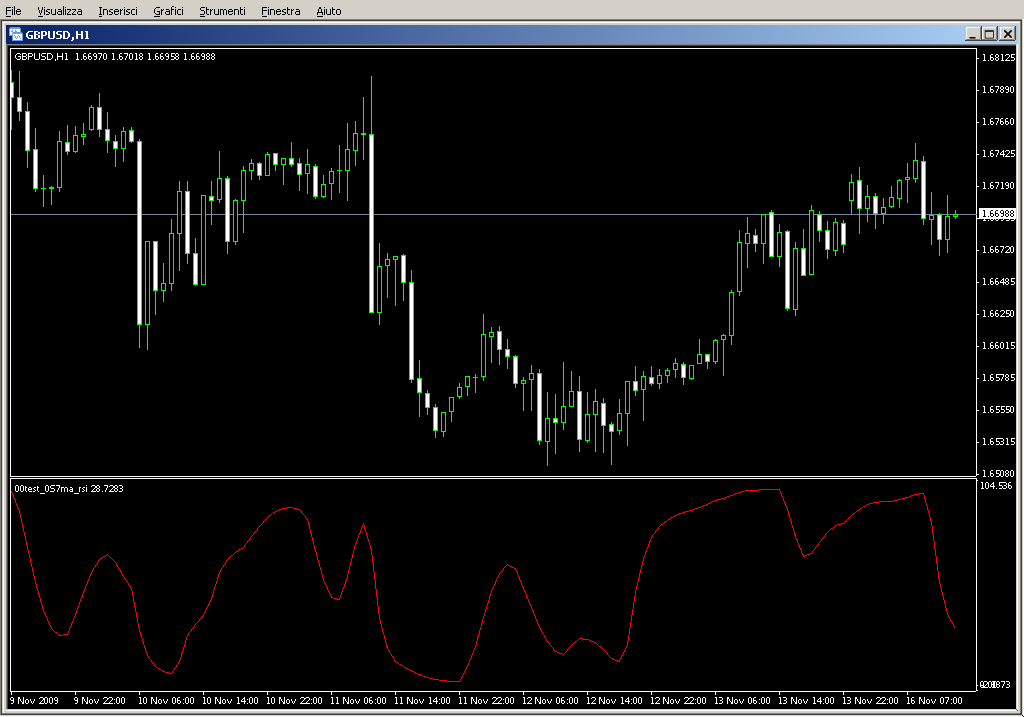This screenshot has height=717, width=1024.
Task: Close the GBPUSD,H1 chart window
Action: coord(1008,34)
